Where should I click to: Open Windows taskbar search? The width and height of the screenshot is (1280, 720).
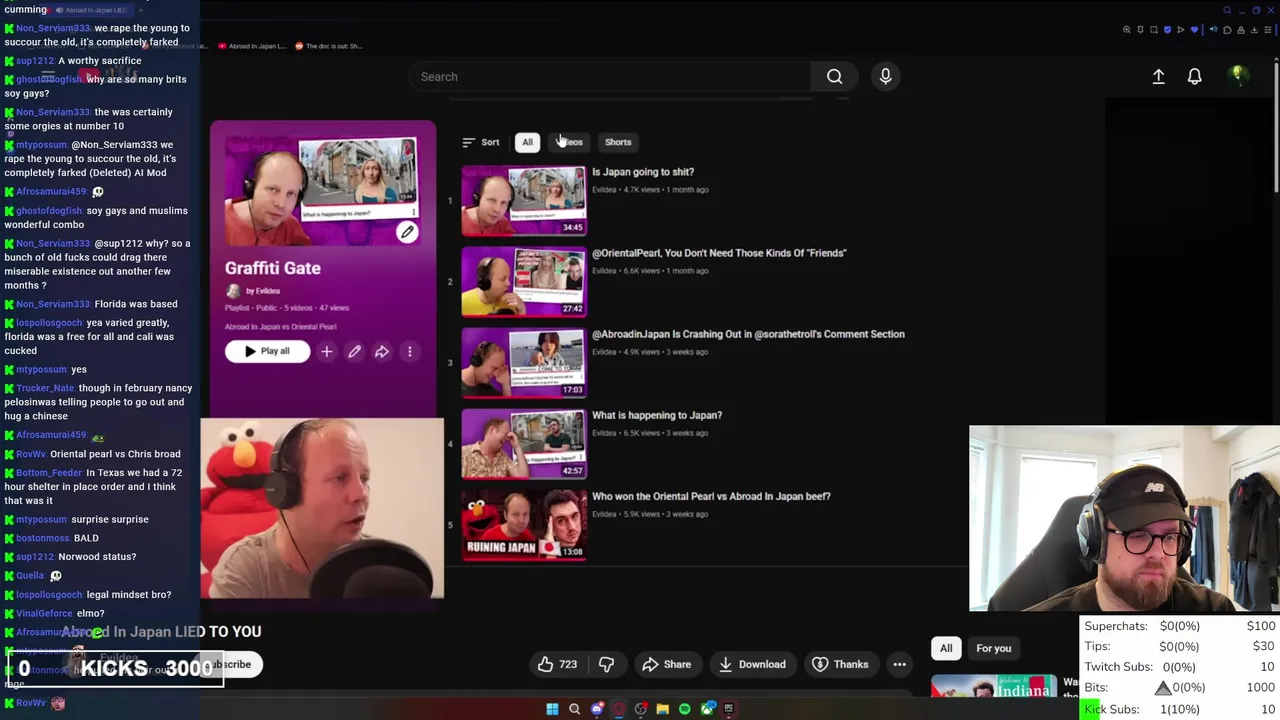coord(574,709)
